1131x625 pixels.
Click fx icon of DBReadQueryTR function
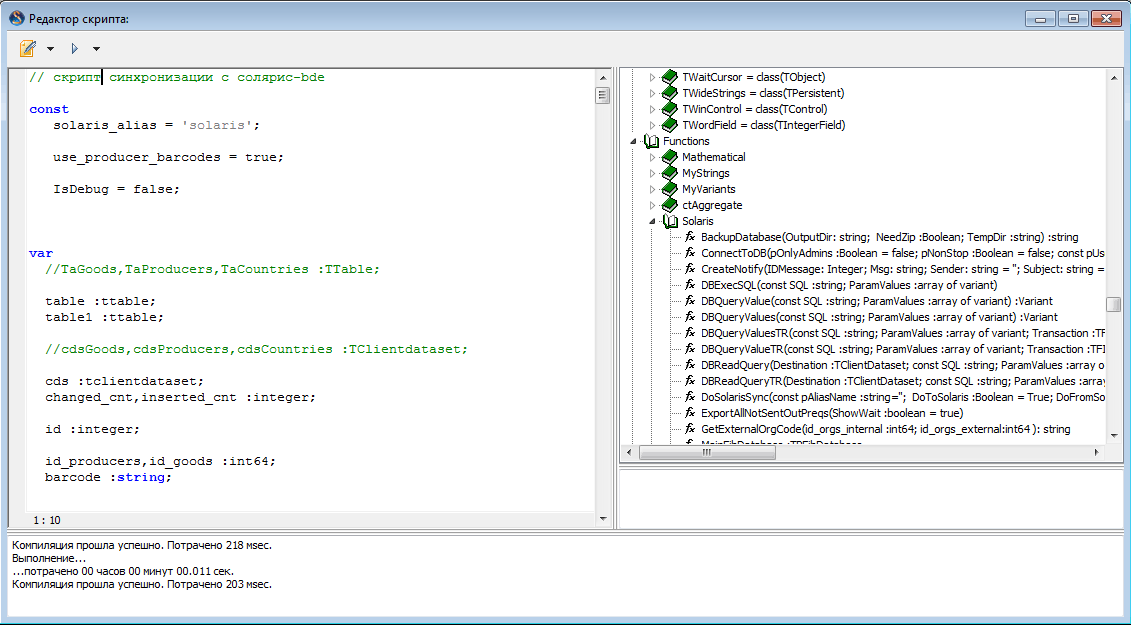690,381
